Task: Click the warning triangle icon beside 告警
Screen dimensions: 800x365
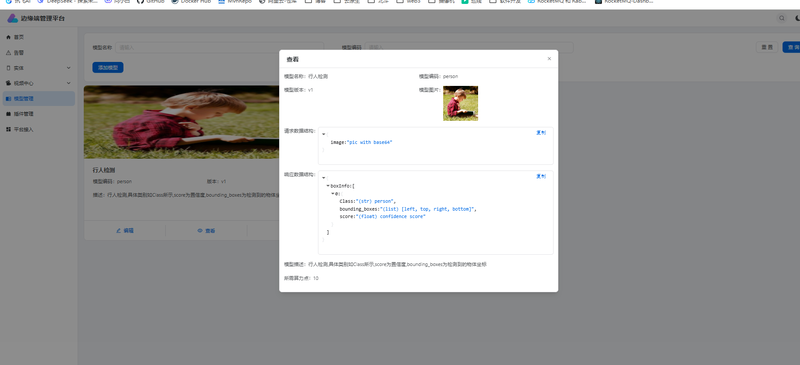Action: [x=8, y=53]
